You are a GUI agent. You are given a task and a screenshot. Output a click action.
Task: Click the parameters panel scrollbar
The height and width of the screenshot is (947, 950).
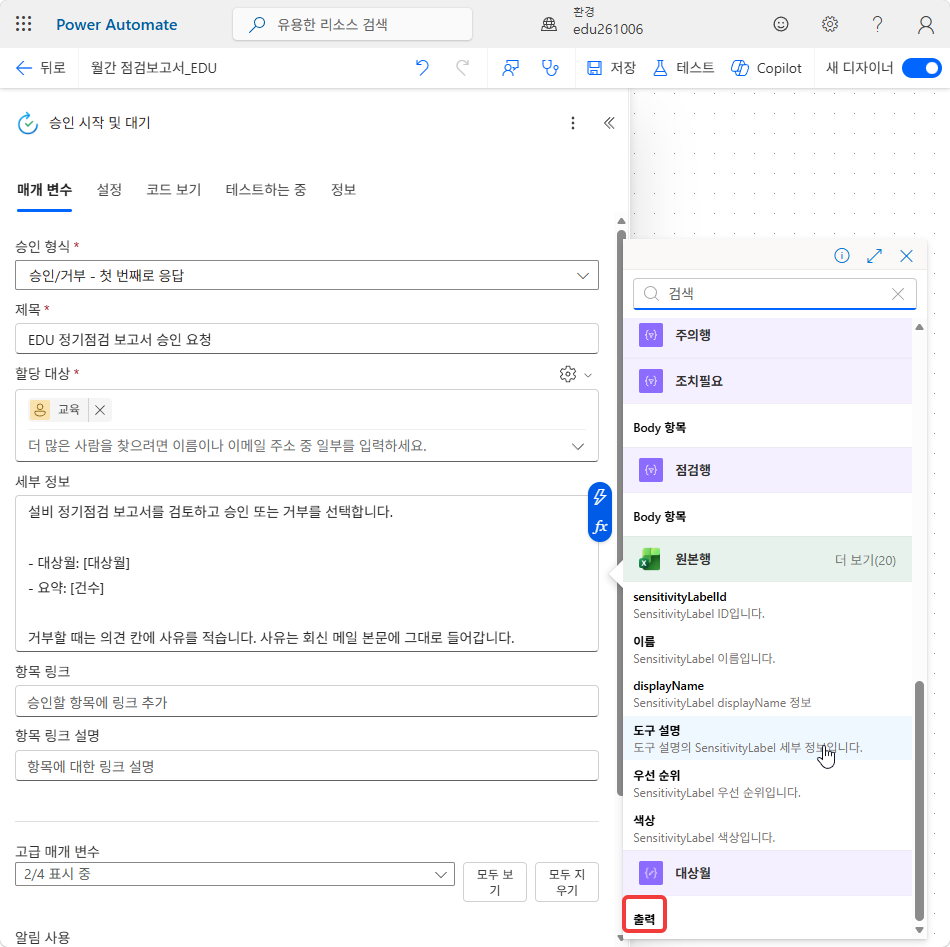click(x=620, y=512)
